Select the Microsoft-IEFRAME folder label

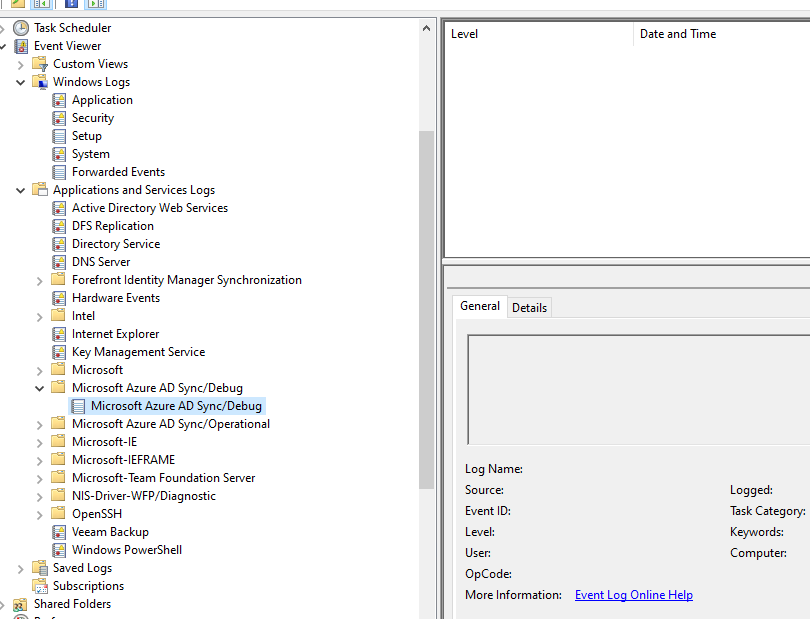[123, 460]
